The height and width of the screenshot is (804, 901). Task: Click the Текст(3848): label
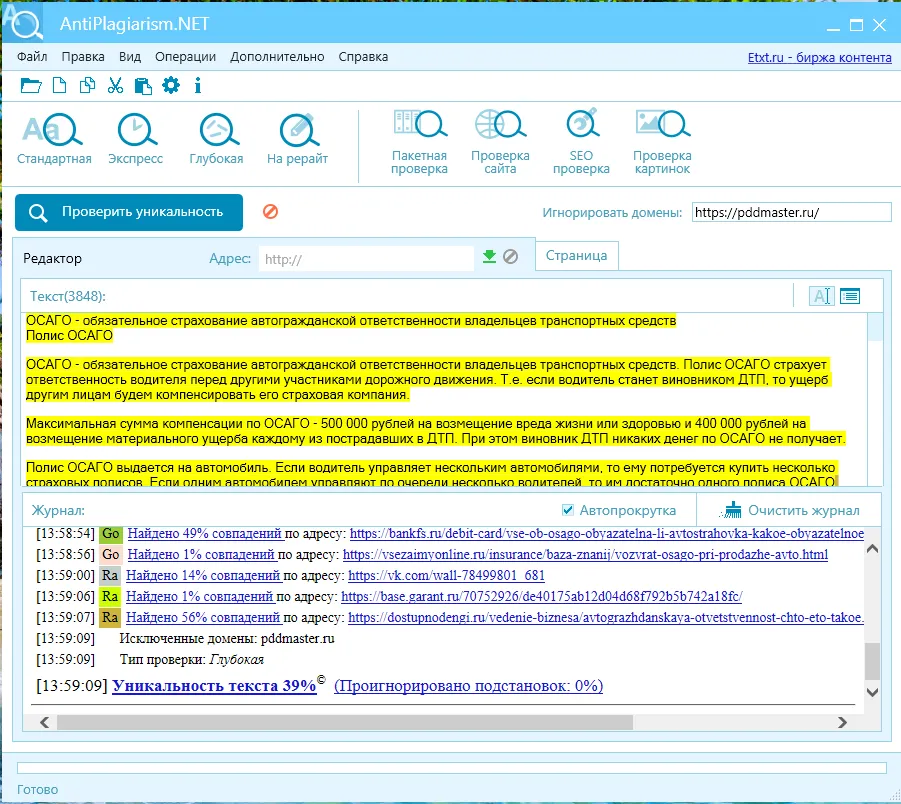pyautogui.click(x=68, y=297)
